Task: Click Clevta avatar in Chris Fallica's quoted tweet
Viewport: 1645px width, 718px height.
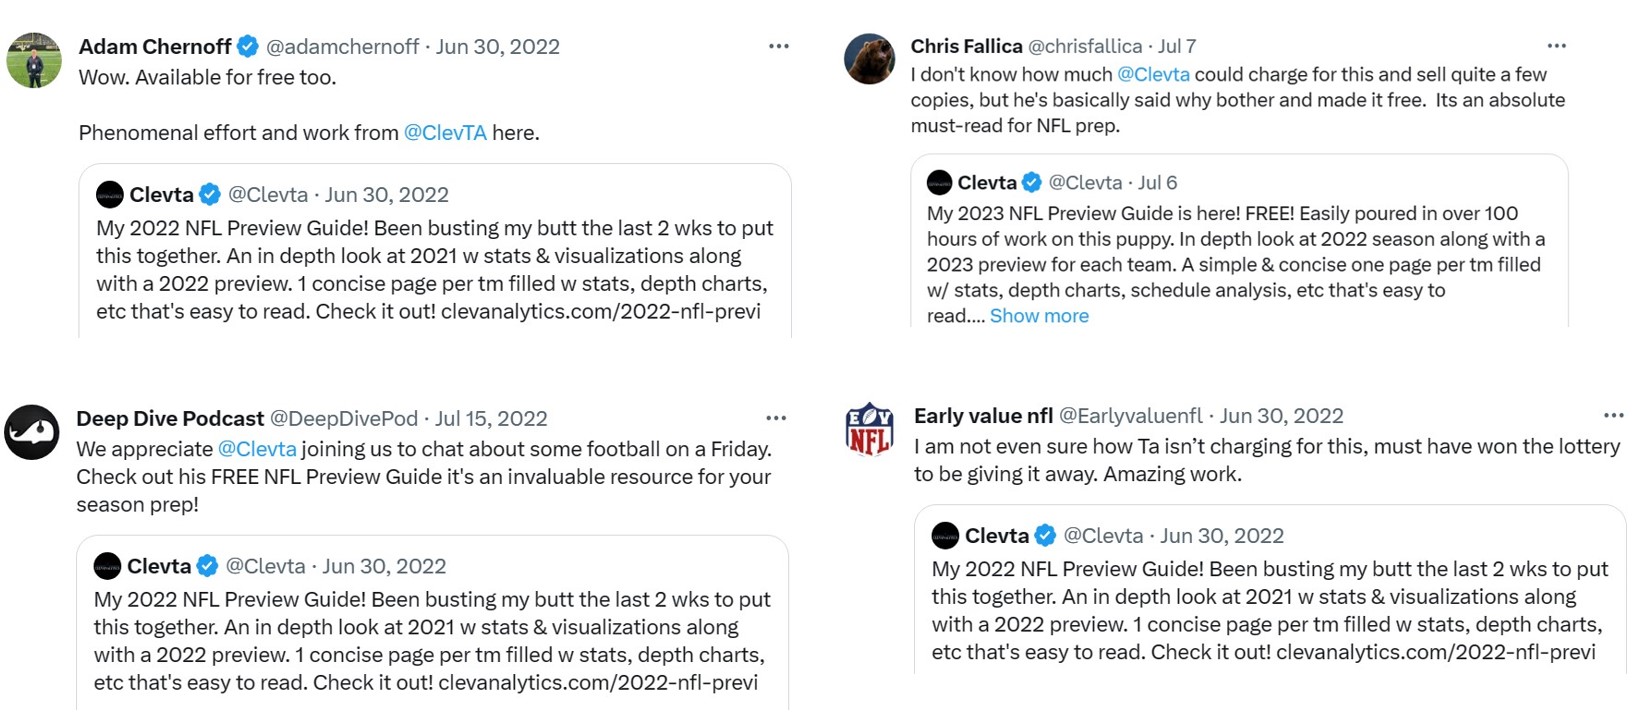Action: (940, 183)
